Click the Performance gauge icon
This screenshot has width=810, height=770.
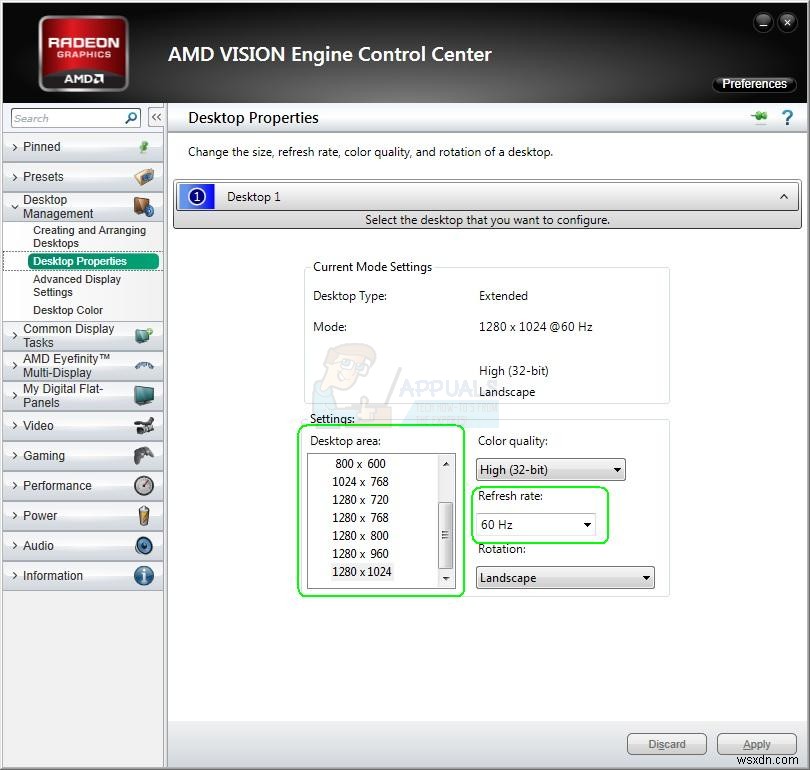pyautogui.click(x=144, y=485)
